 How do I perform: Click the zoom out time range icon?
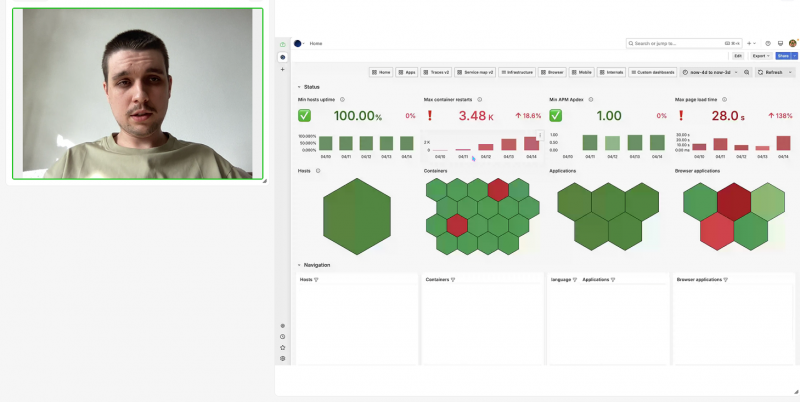[746, 73]
